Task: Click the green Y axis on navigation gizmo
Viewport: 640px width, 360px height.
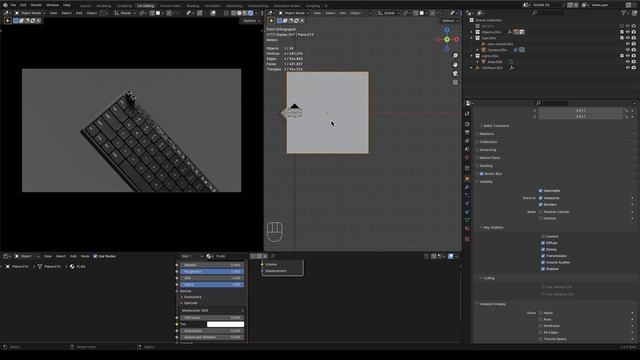Action: 447,40
